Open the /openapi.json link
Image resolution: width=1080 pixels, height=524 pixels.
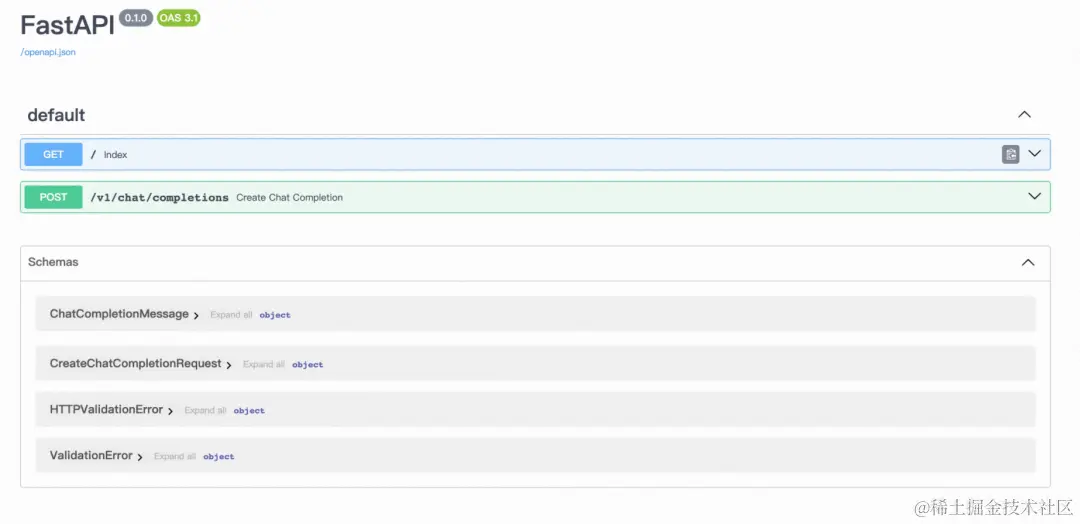click(x=48, y=52)
